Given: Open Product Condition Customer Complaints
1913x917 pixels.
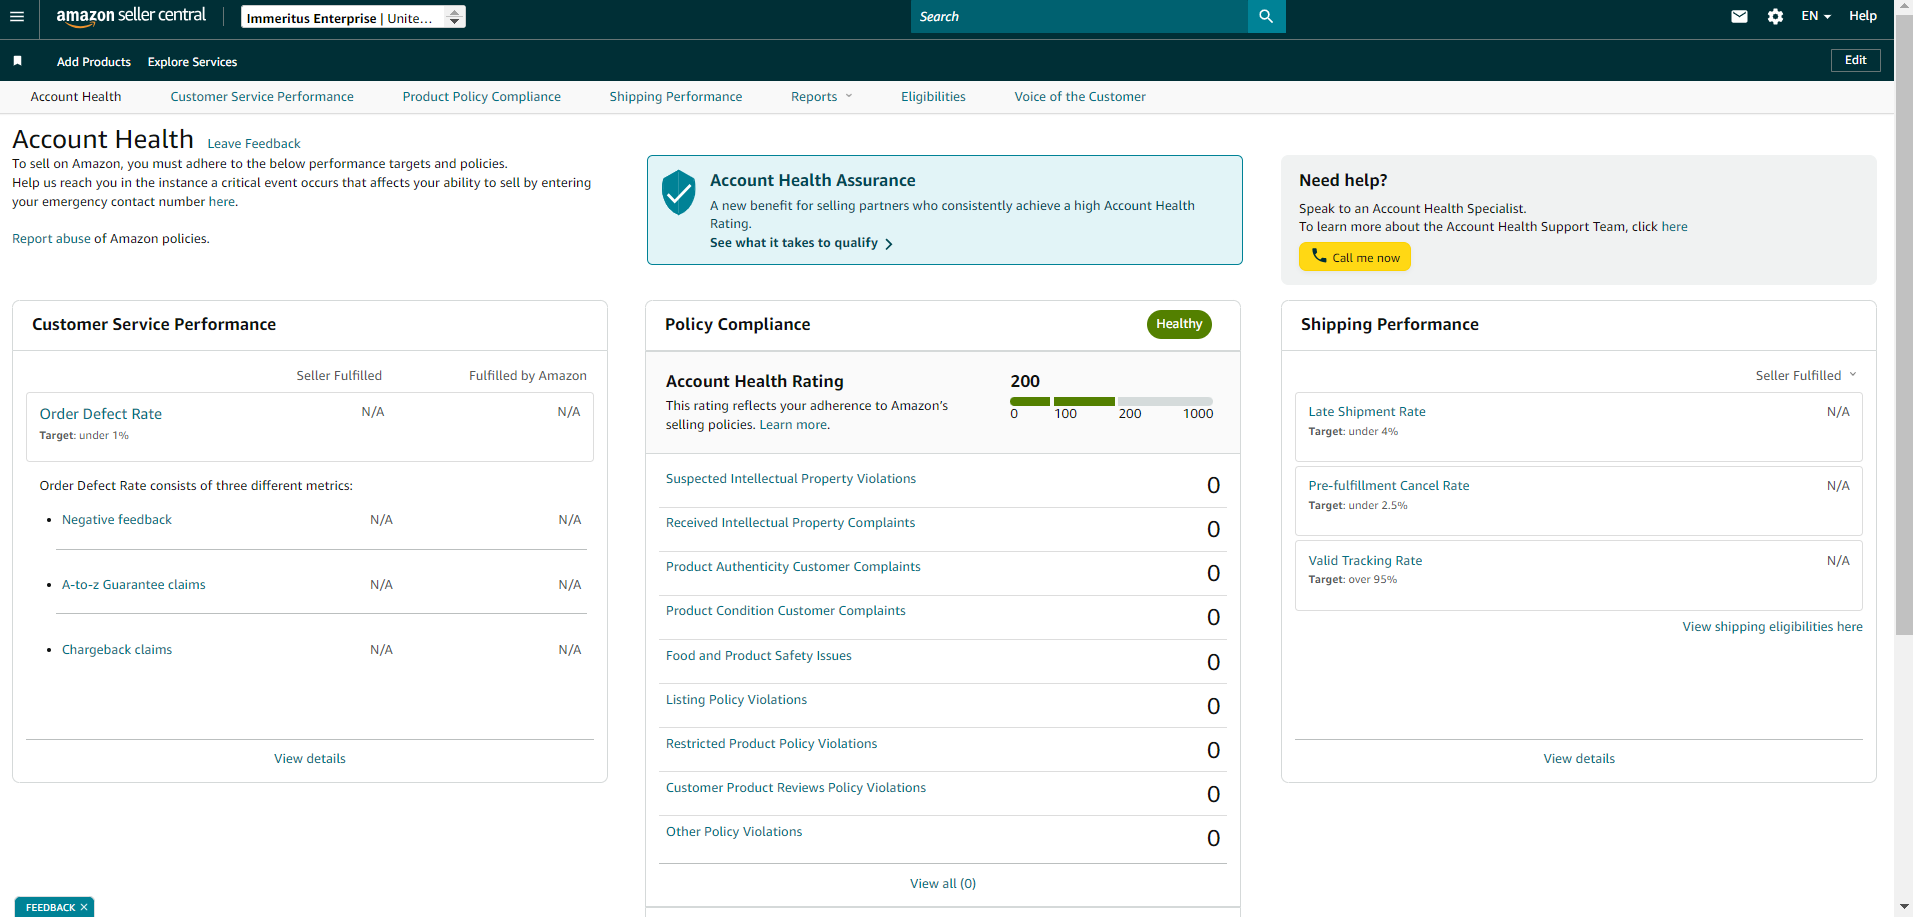Looking at the screenshot, I should tap(786, 611).
